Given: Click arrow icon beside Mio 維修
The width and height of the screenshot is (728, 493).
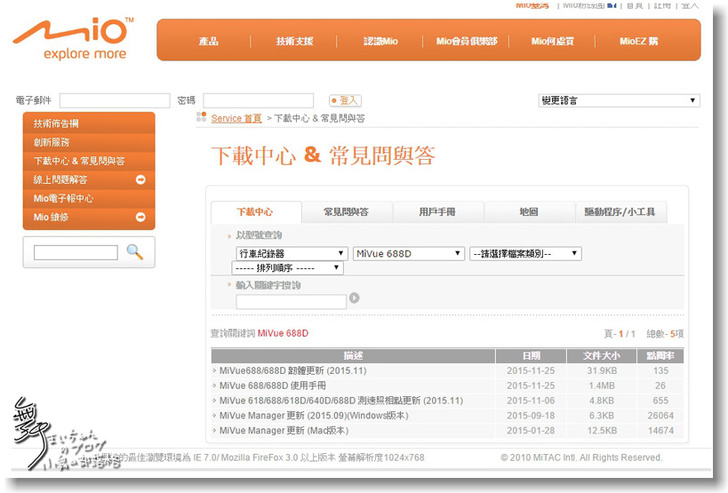Looking at the screenshot, I should (140, 217).
